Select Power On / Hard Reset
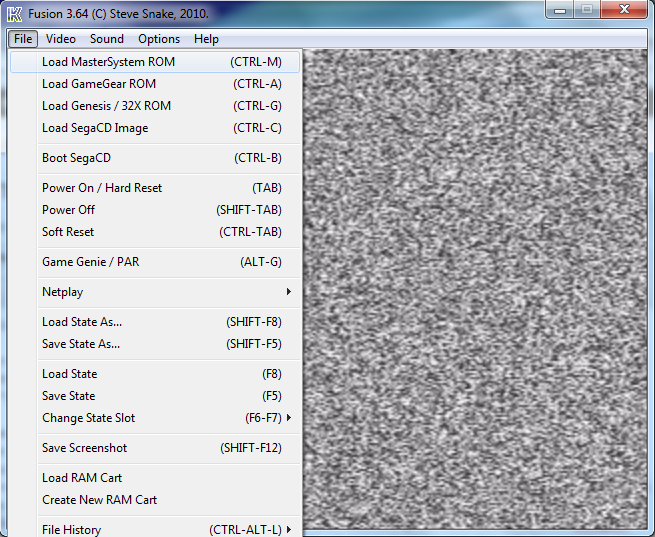The image size is (655, 537). (155, 188)
